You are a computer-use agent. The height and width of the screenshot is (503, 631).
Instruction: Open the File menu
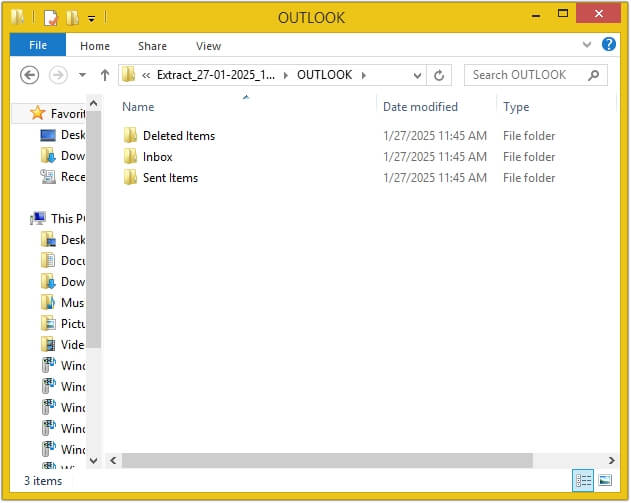(38, 46)
